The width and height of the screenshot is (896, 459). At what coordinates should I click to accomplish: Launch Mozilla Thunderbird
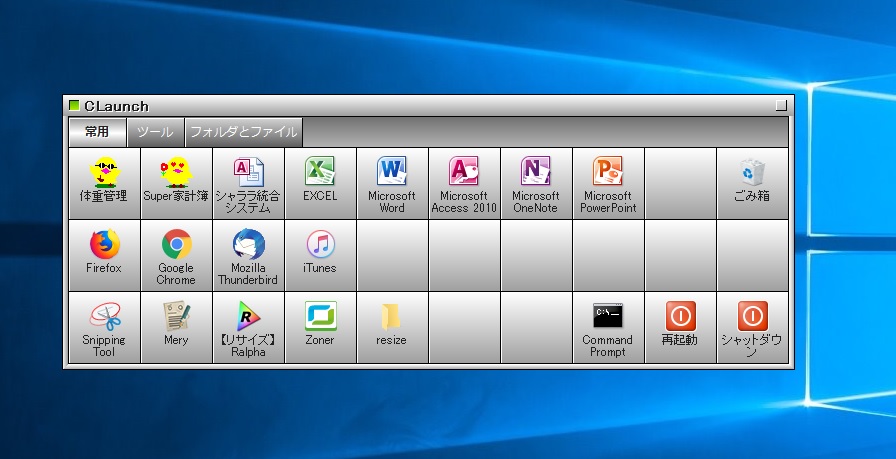point(248,254)
